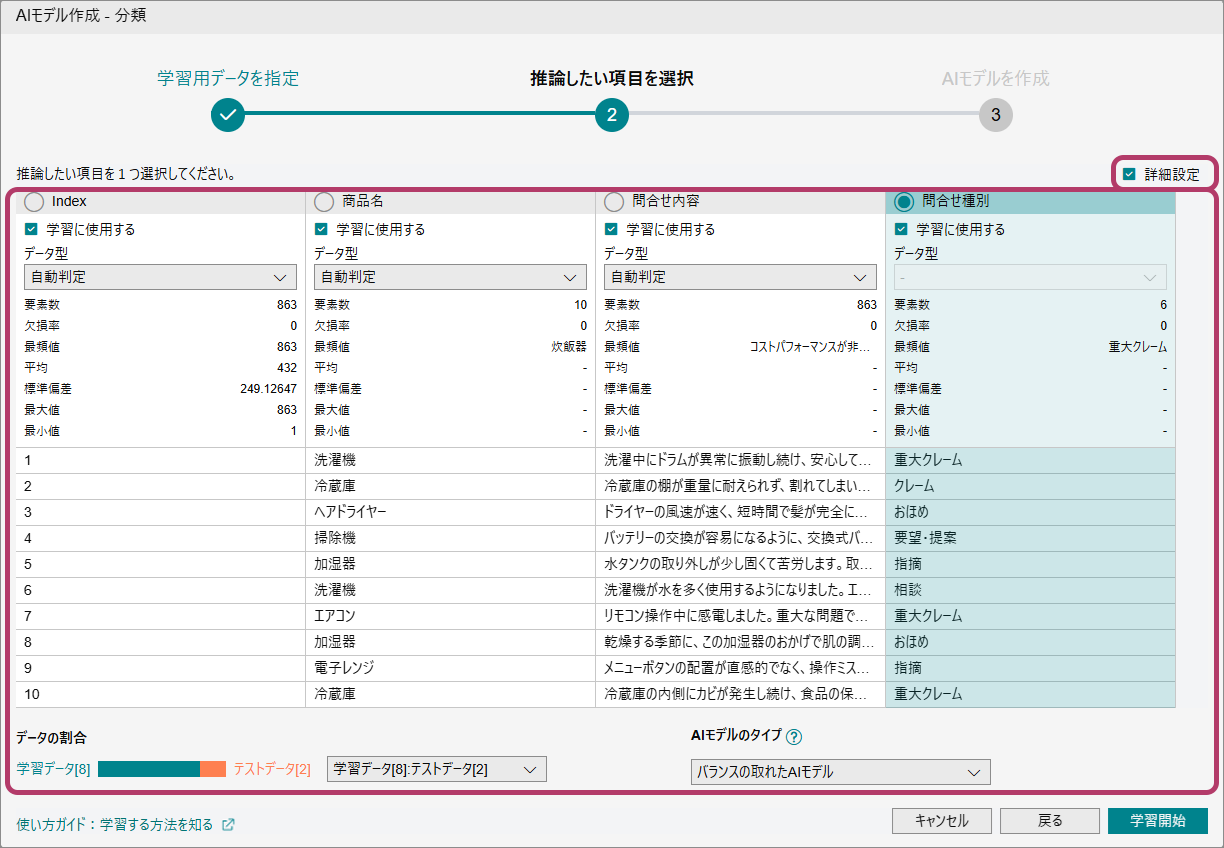Click the 推論したい項目を選択 step label
1224x848 pixels.
coord(612,78)
